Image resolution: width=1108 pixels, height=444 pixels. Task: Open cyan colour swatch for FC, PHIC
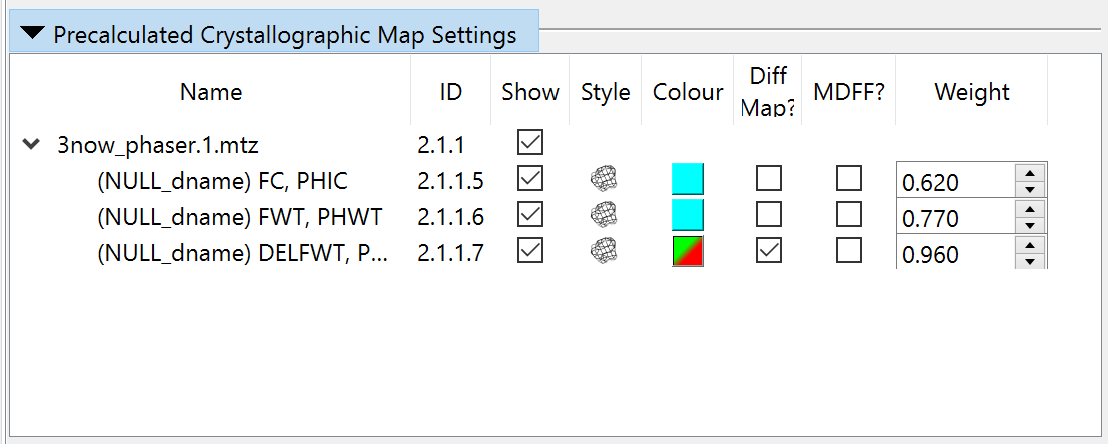tap(688, 179)
